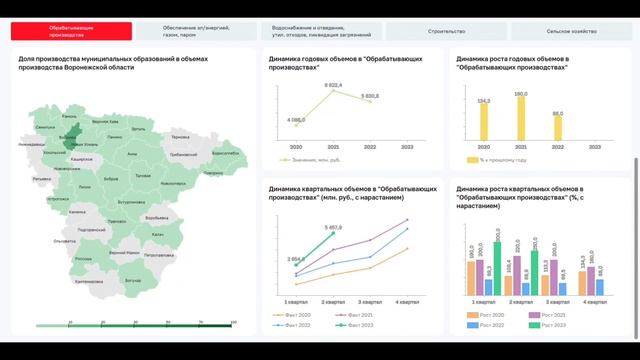640x360 pixels.
Task: Select the gray Каширское district on map
Action: point(81,159)
